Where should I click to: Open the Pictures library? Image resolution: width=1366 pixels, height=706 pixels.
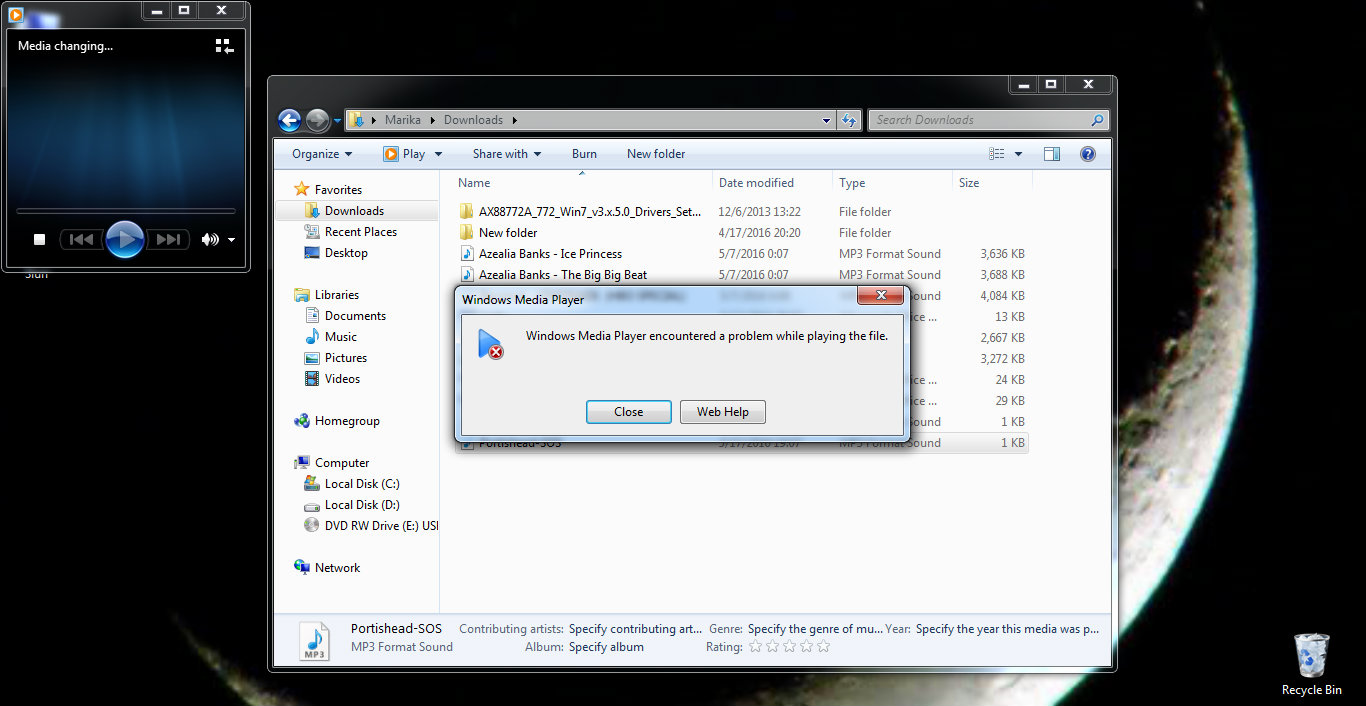point(345,358)
